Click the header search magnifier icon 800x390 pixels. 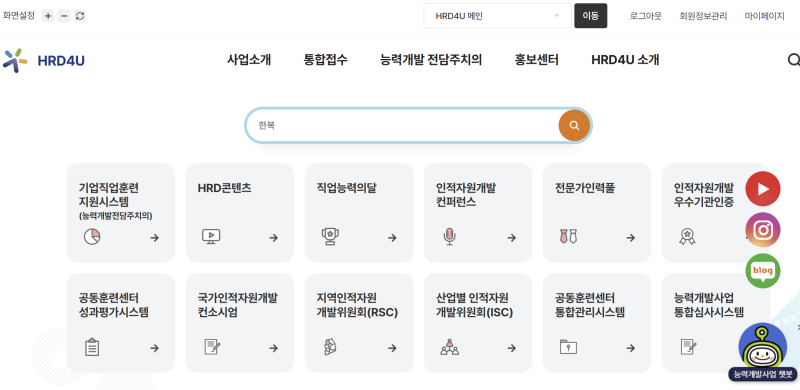pos(793,60)
